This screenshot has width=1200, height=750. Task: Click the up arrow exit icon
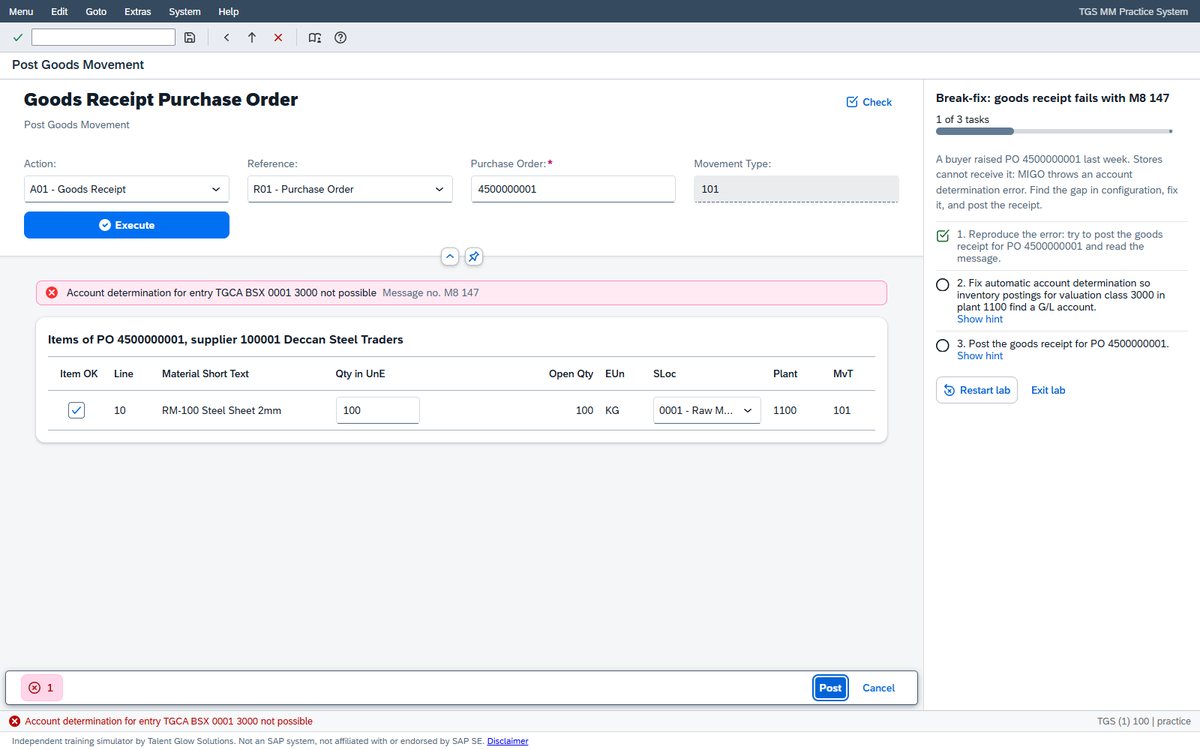[252, 37]
